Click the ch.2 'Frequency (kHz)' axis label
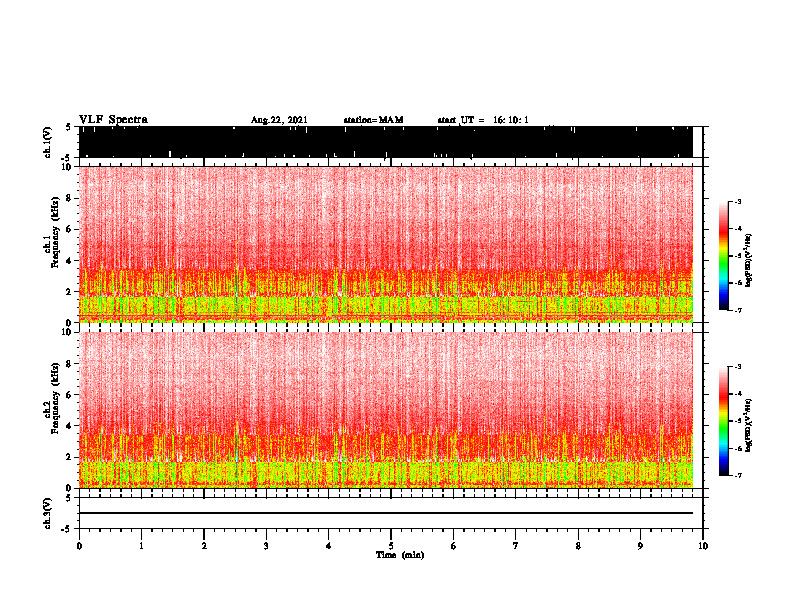This screenshot has width=792, height=612. pyautogui.click(x=55, y=398)
